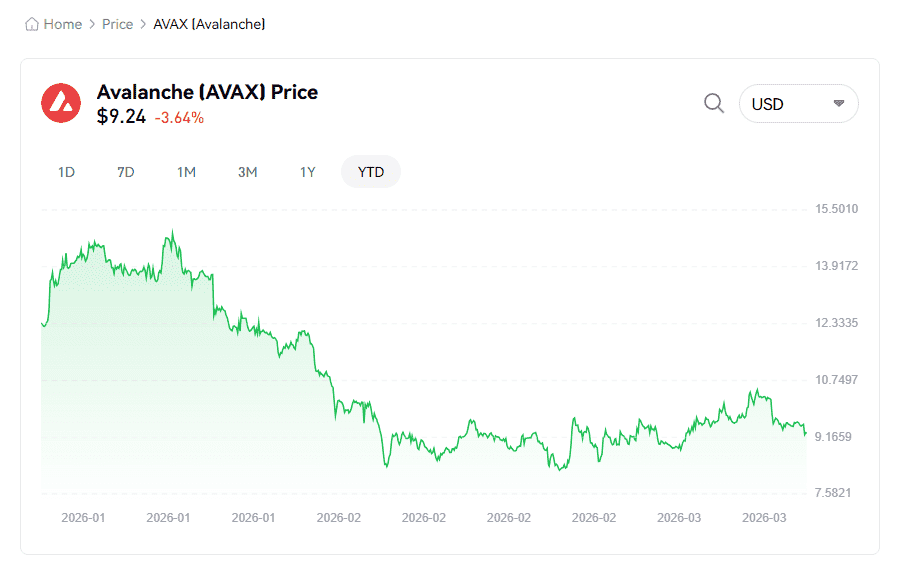Viewport: 904px width, 581px height.
Task: Go to the Home breadcrumb link
Action: [x=62, y=24]
